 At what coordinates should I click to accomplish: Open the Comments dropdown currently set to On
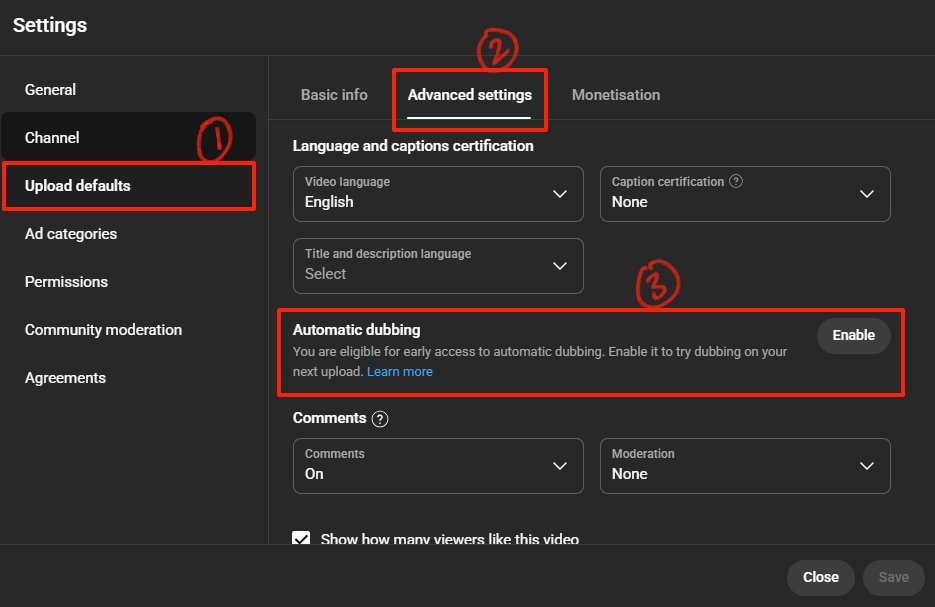pos(438,466)
